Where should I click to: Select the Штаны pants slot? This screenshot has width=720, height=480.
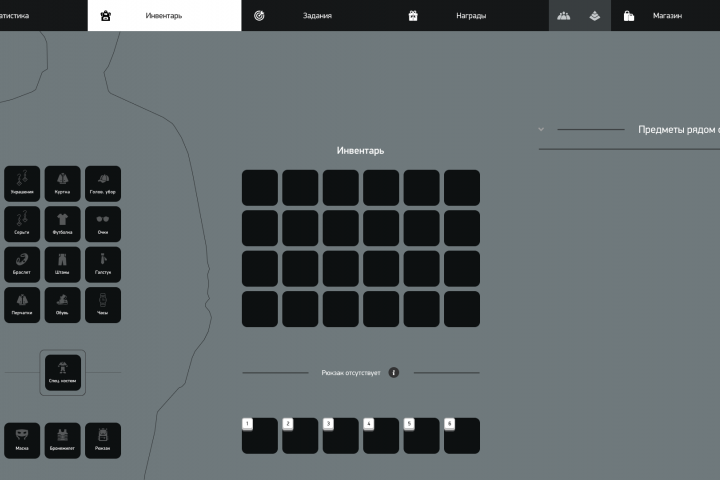62,265
